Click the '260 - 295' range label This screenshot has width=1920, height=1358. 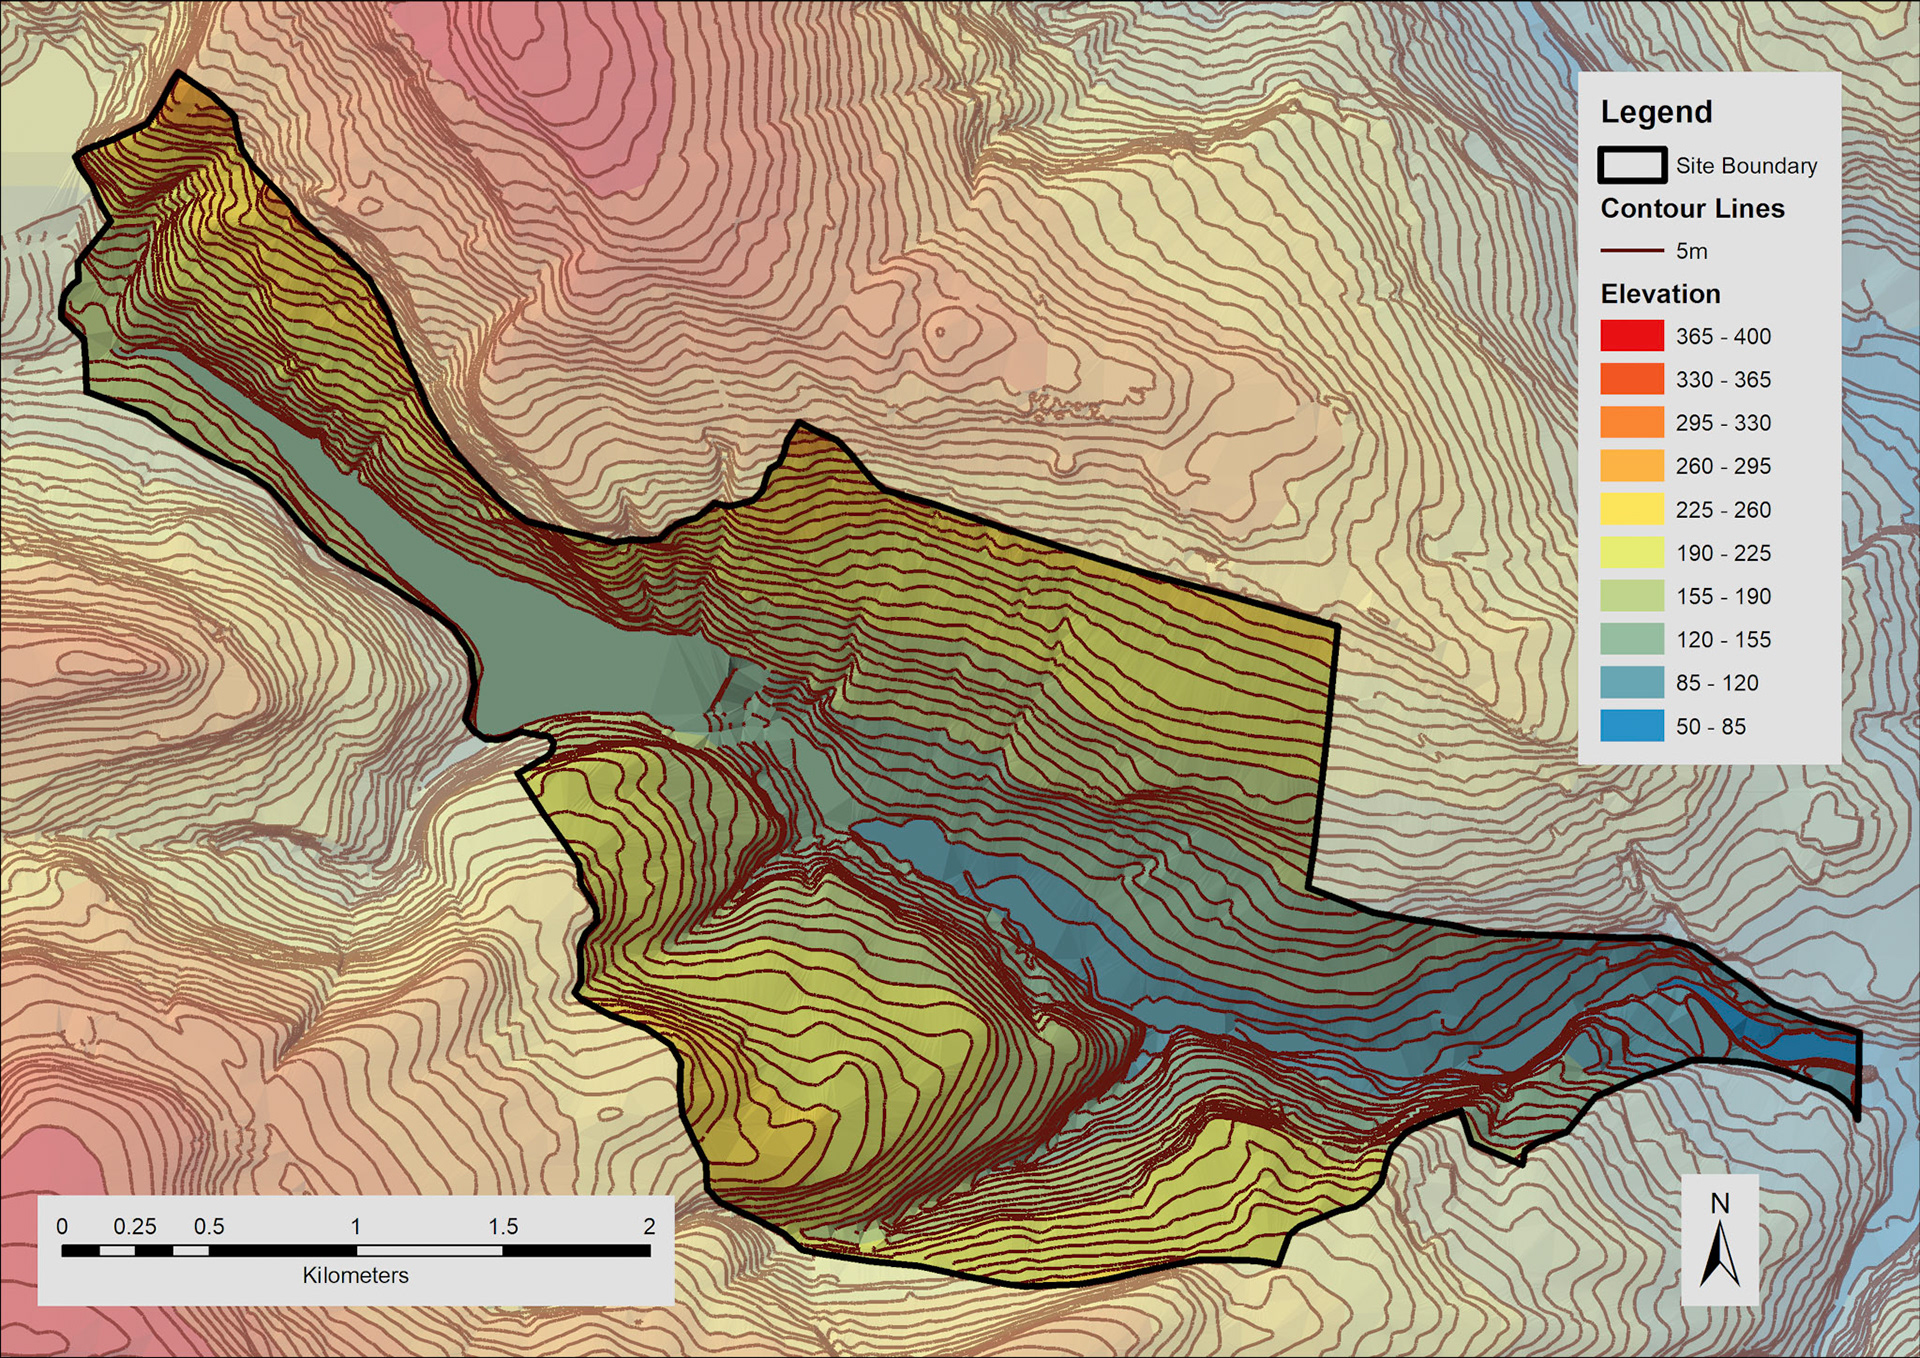click(x=1723, y=466)
